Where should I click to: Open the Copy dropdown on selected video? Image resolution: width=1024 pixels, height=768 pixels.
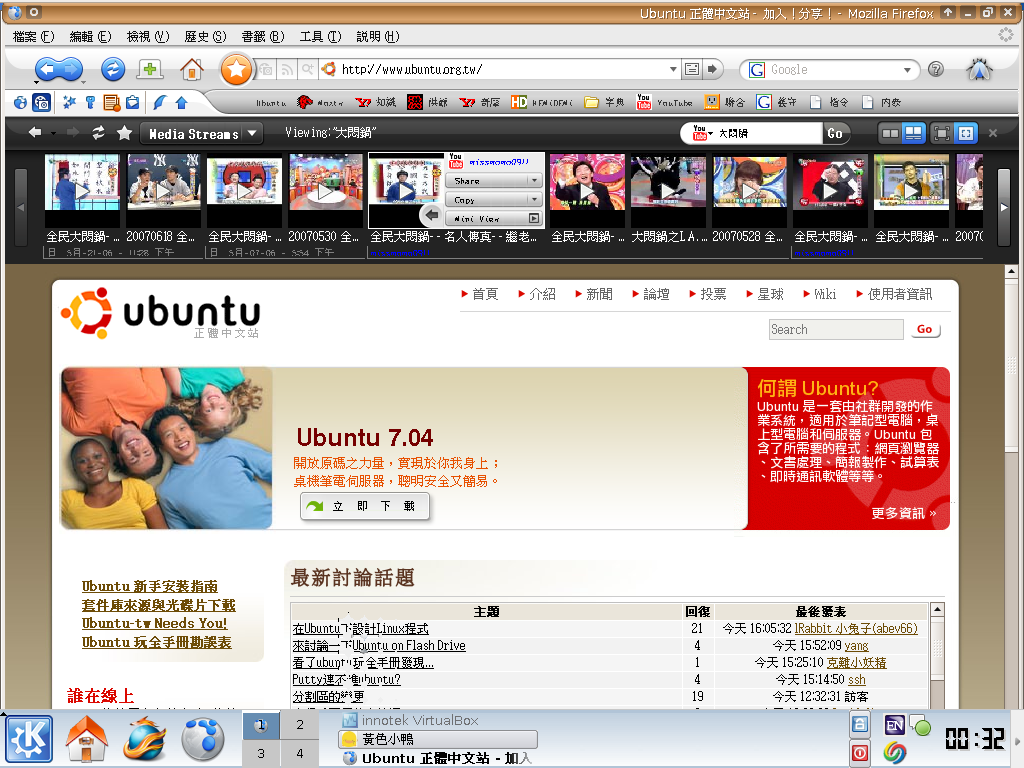pos(494,199)
